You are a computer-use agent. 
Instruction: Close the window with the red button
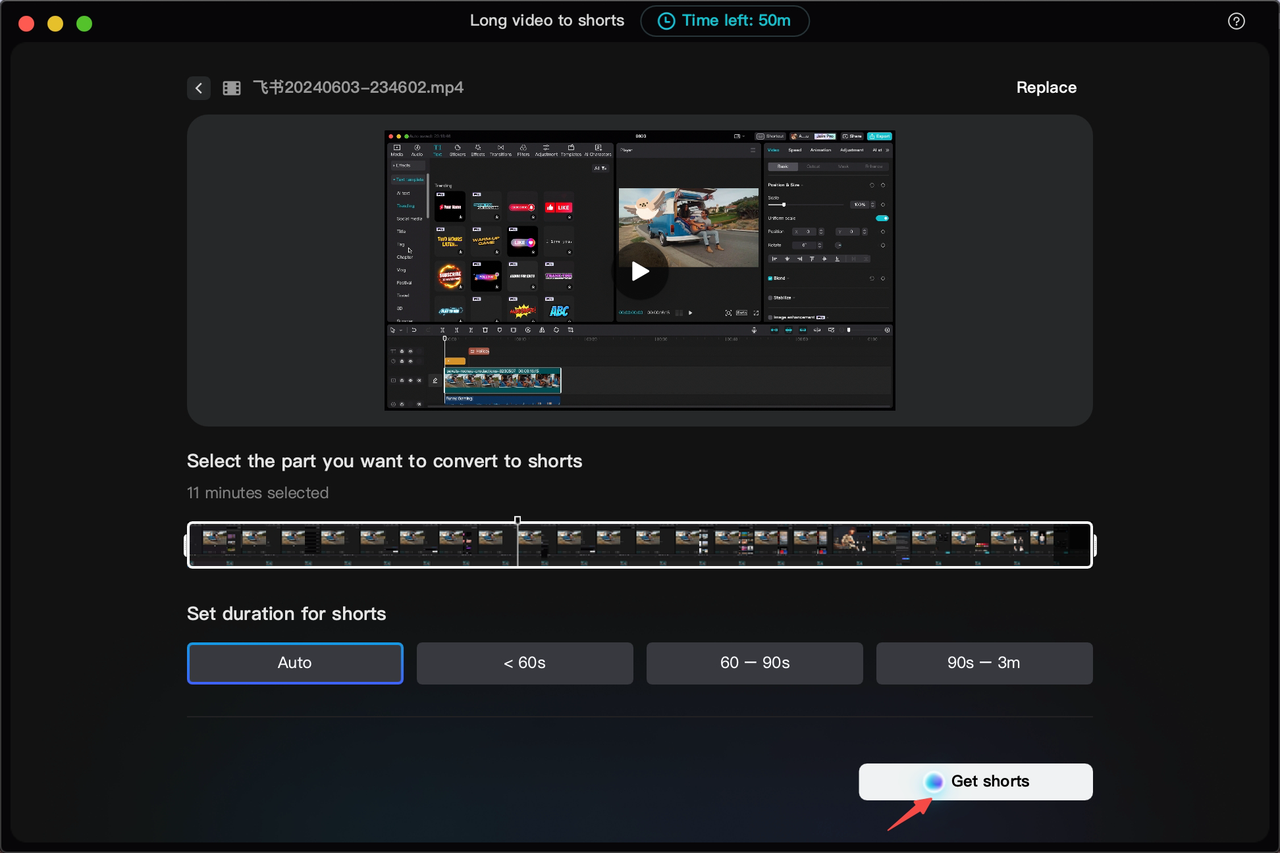point(25,22)
